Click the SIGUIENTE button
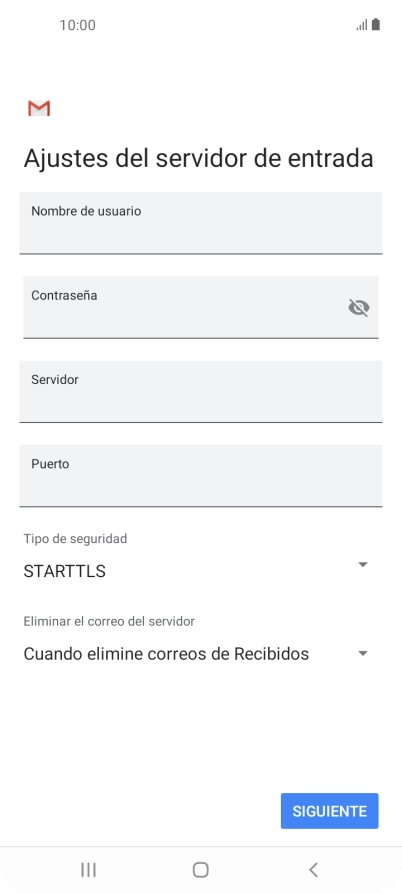The image size is (402, 893). click(x=330, y=811)
